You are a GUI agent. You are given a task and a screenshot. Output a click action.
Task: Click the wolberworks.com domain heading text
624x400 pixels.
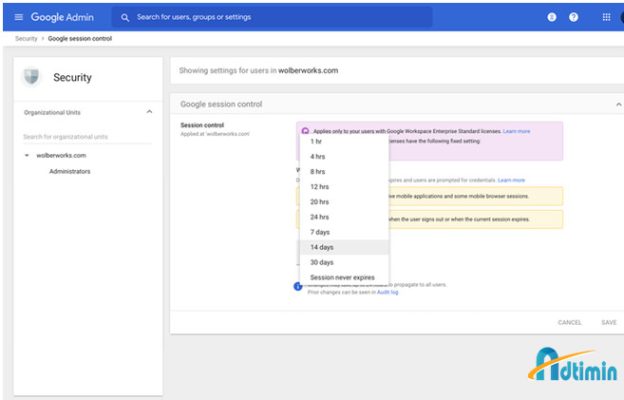308,70
